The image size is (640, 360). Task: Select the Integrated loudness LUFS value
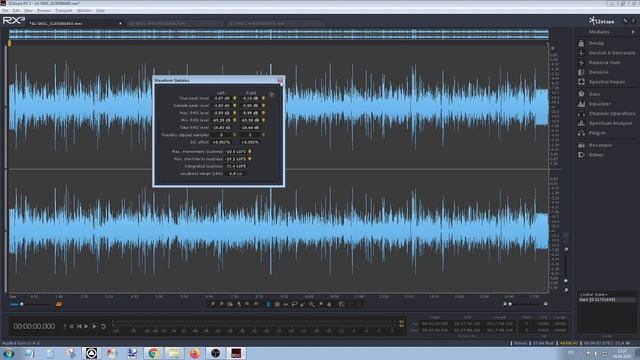236,166
